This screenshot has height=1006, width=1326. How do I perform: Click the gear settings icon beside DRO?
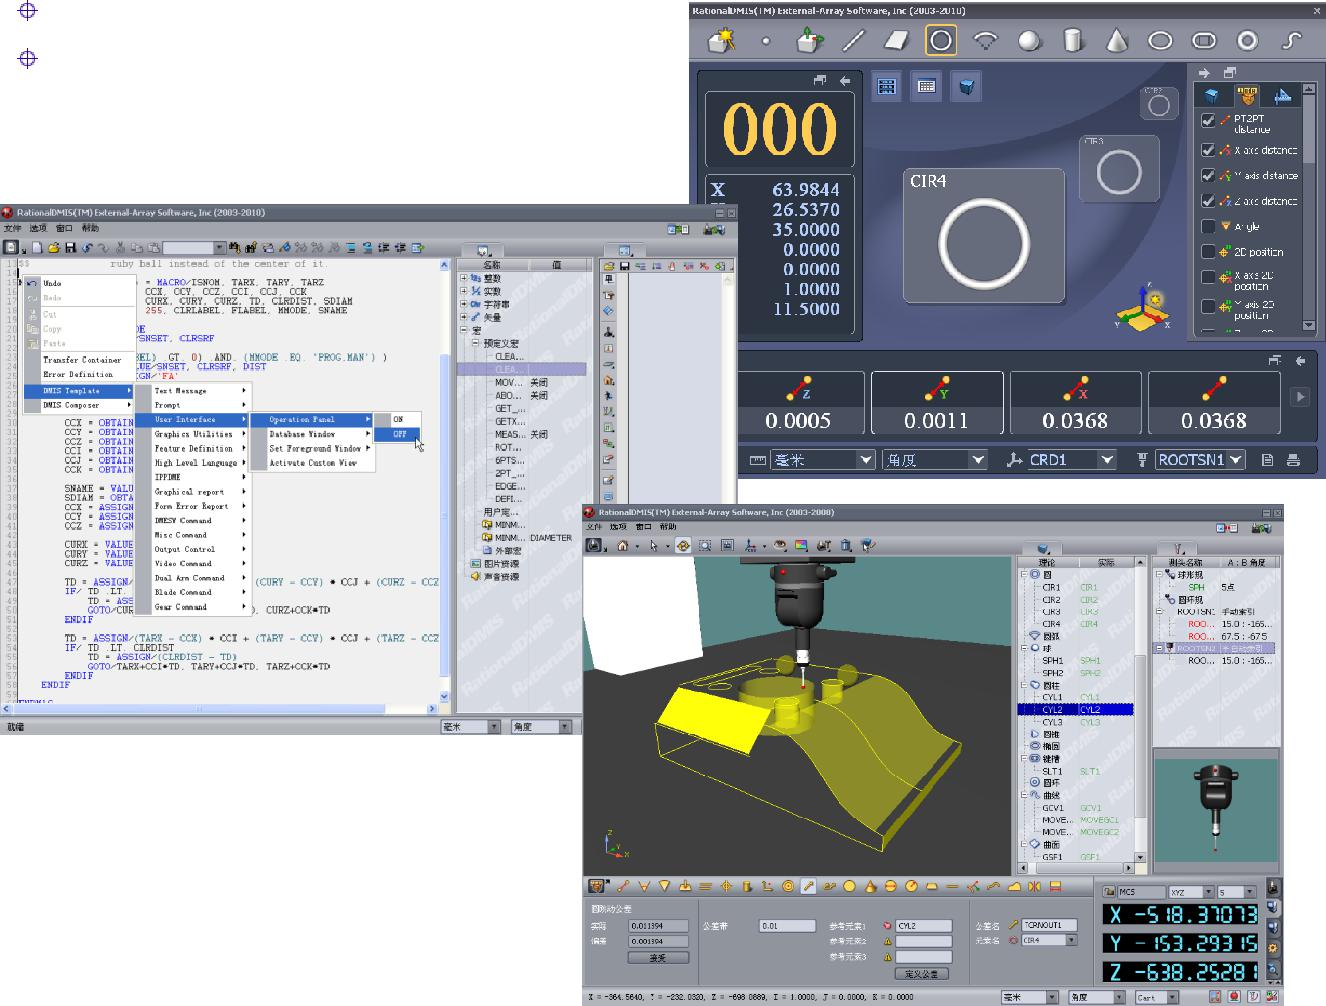1272,948
